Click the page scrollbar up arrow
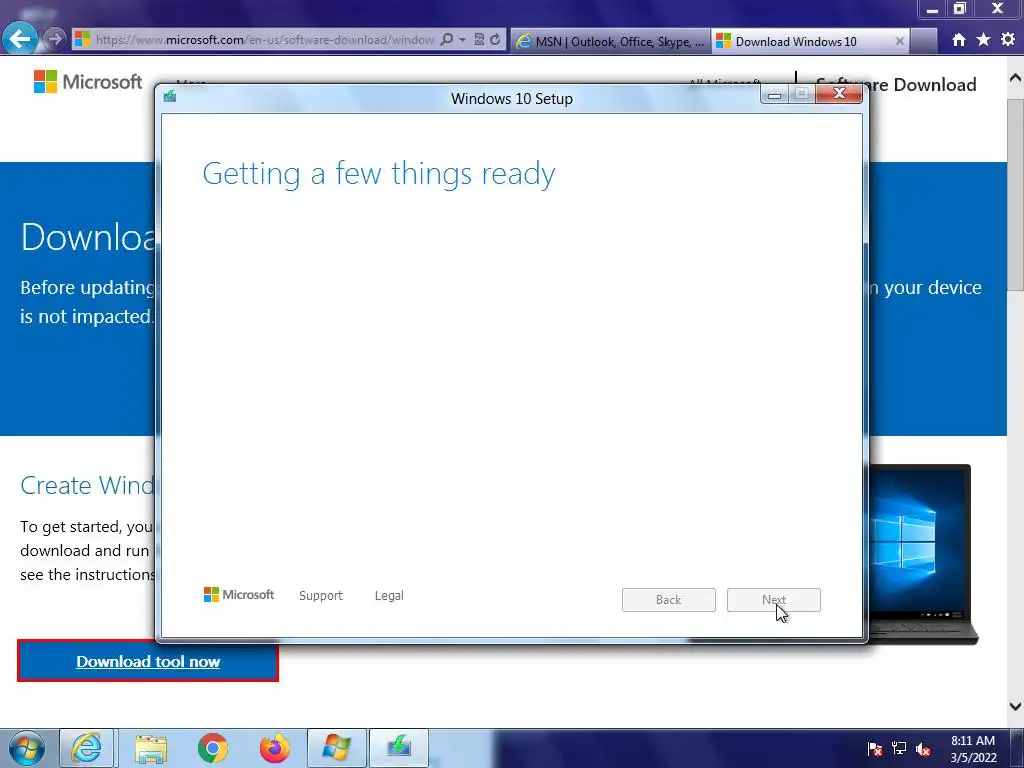Image resolution: width=1024 pixels, height=768 pixels. tap(1016, 78)
